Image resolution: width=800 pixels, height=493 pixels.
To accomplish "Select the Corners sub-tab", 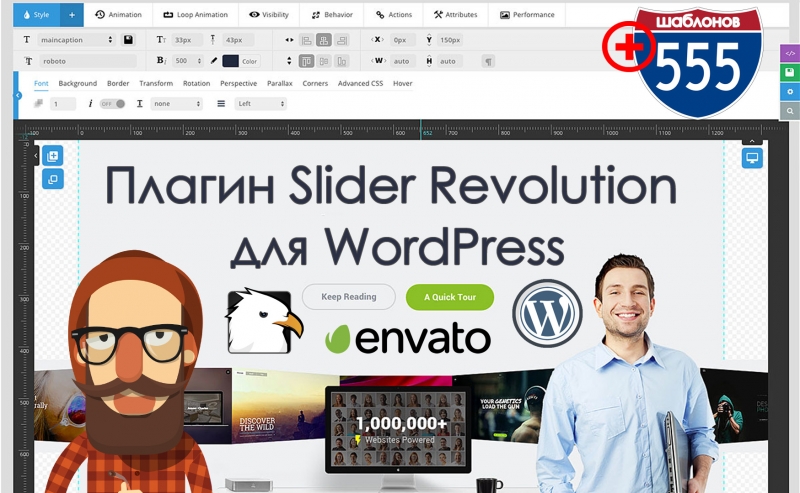I will coord(315,83).
